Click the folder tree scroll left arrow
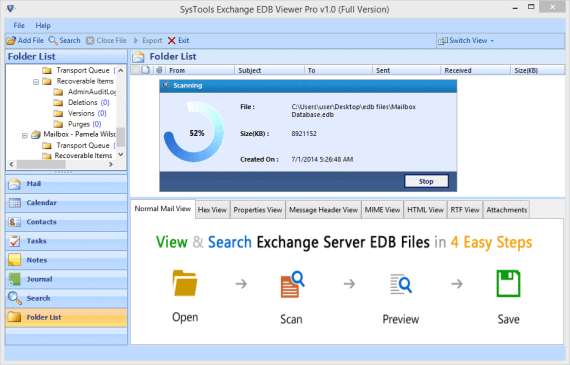Screen dimensions: 570x365 tap(11, 164)
